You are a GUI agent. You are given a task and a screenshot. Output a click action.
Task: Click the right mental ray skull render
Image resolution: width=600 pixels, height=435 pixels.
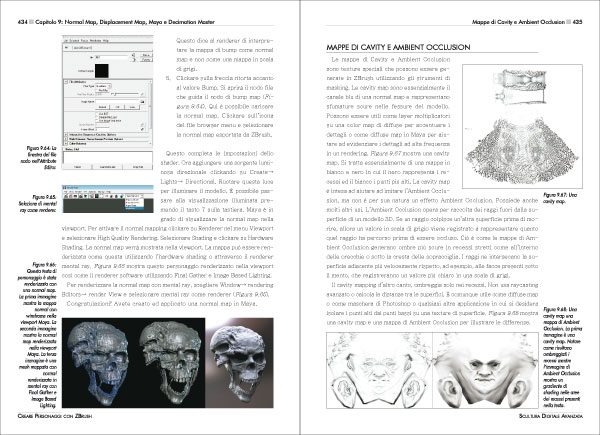239,363
